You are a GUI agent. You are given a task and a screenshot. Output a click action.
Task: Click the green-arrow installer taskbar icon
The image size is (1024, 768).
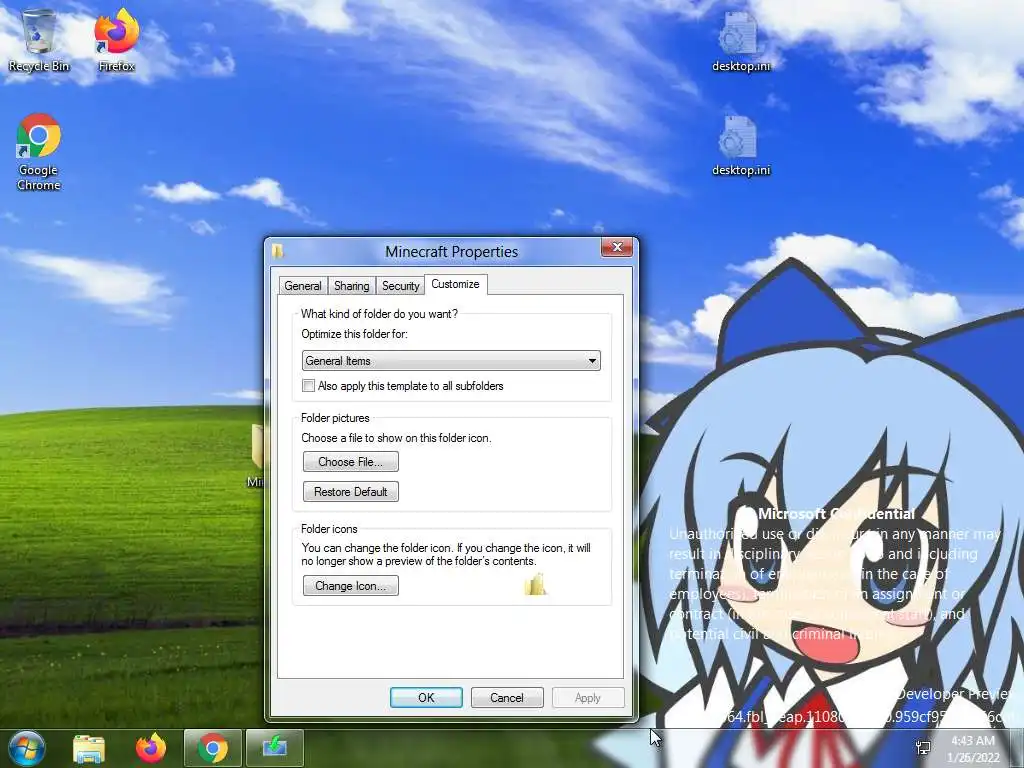275,748
